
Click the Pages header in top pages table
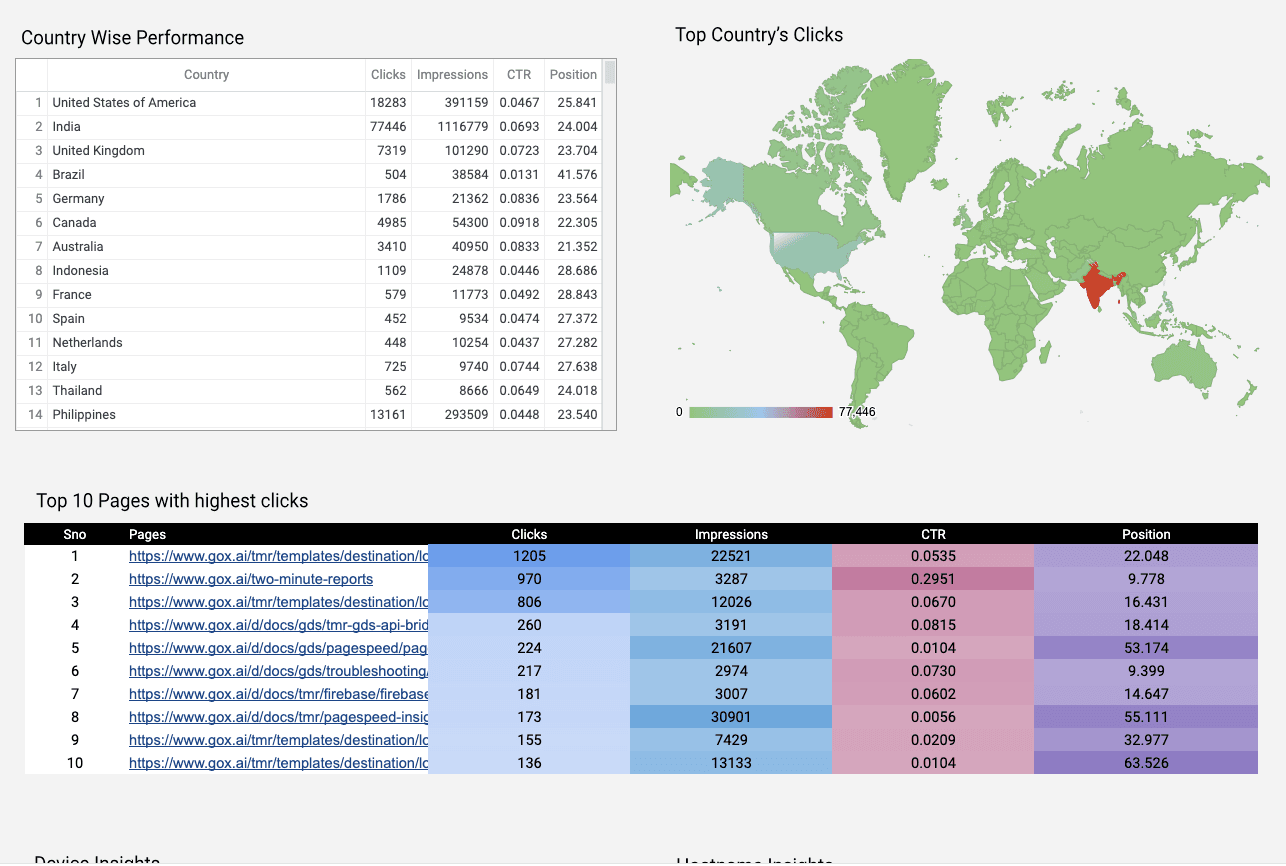(148, 535)
